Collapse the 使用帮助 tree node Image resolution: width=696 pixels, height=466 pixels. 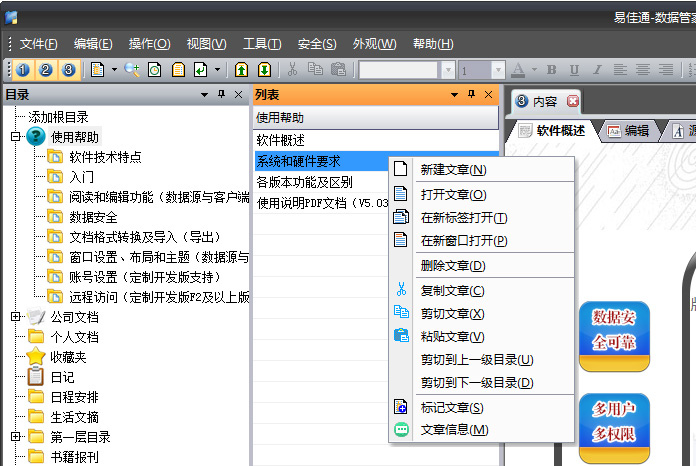(x=16, y=137)
